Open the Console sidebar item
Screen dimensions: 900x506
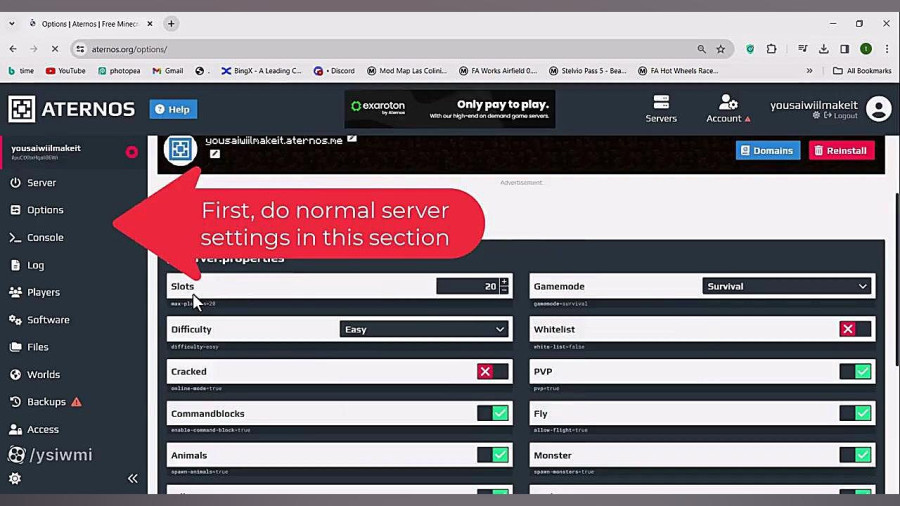click(37, 238)
